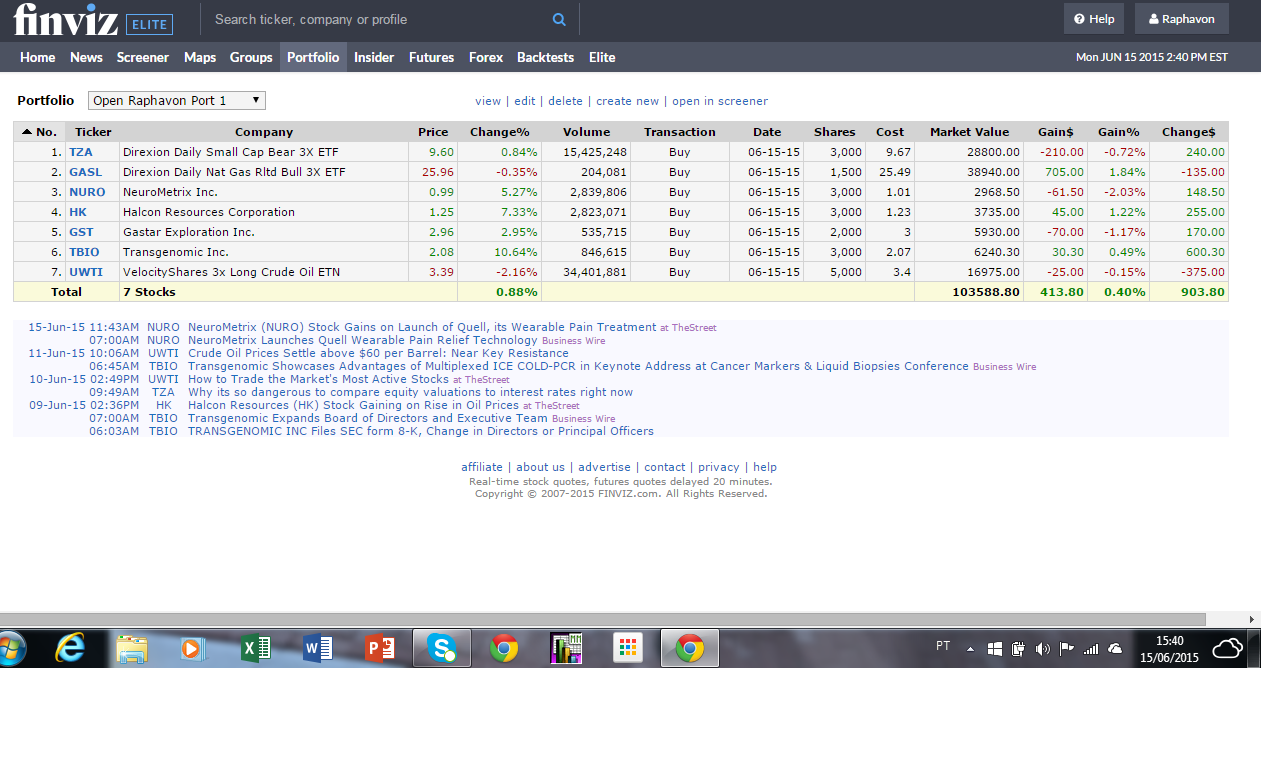Click the 'open in screener' link
The height and width of the screenshot is (768, 1280).
719,101
